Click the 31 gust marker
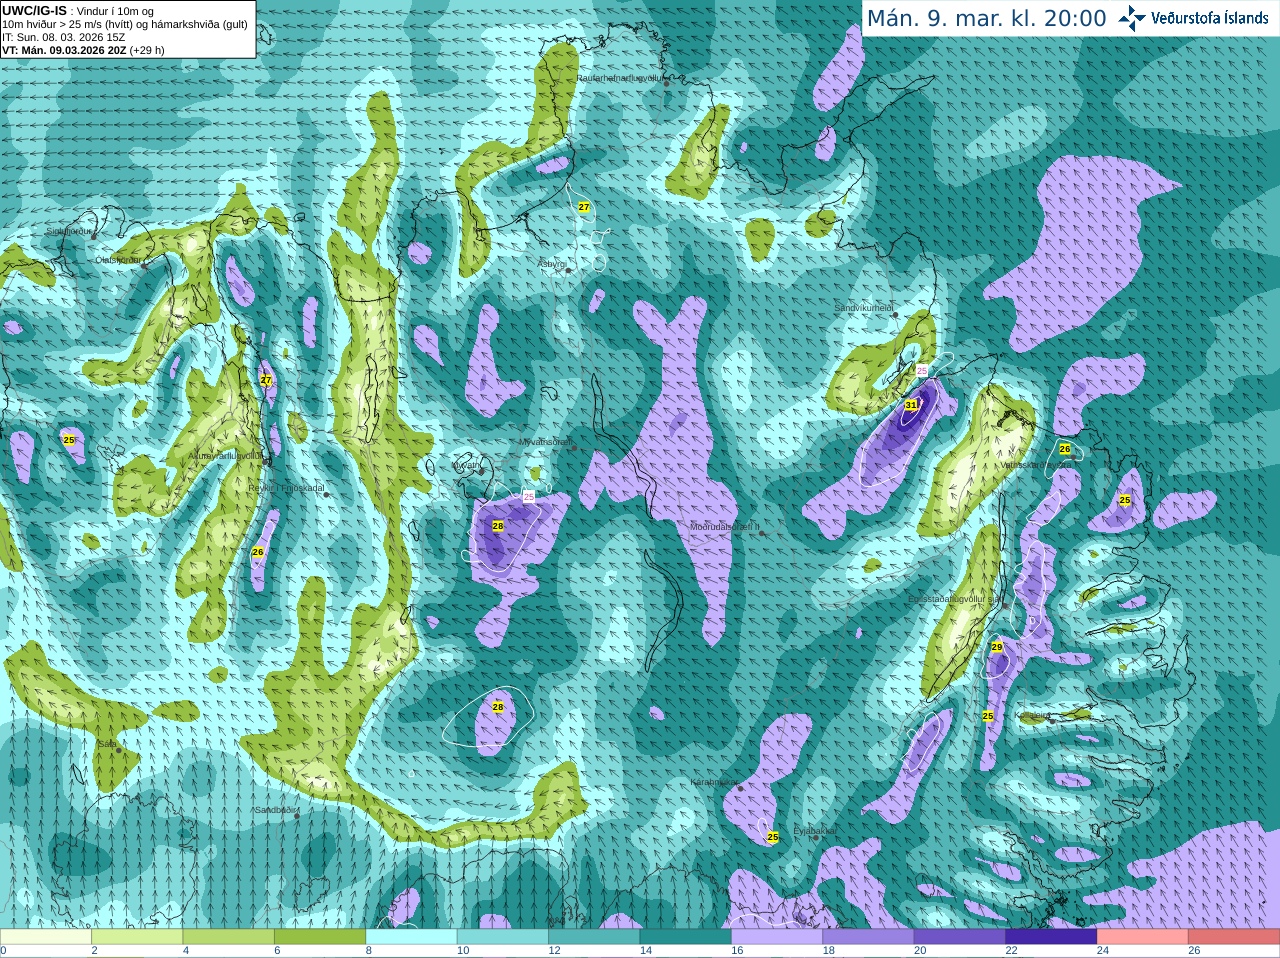Screen dimensions: 1280x958 pyautogui.click(x=911, y=405)
